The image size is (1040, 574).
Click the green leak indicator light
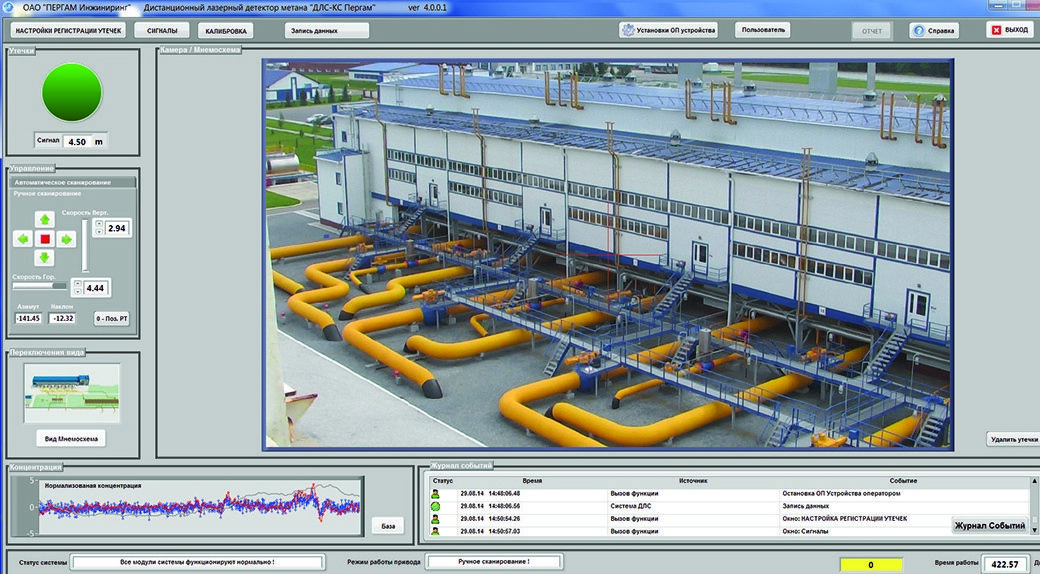pos(72,92)
